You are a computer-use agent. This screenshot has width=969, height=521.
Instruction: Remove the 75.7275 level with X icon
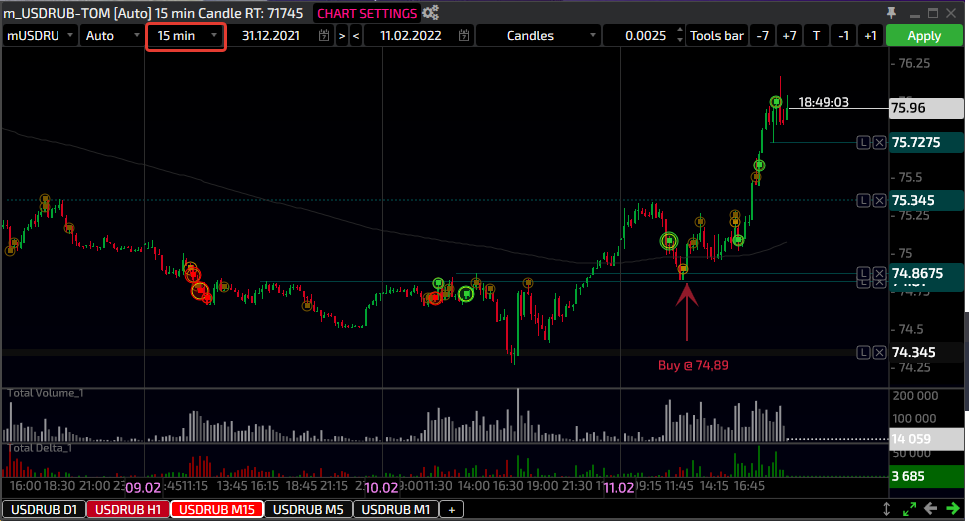coord(879,143)
